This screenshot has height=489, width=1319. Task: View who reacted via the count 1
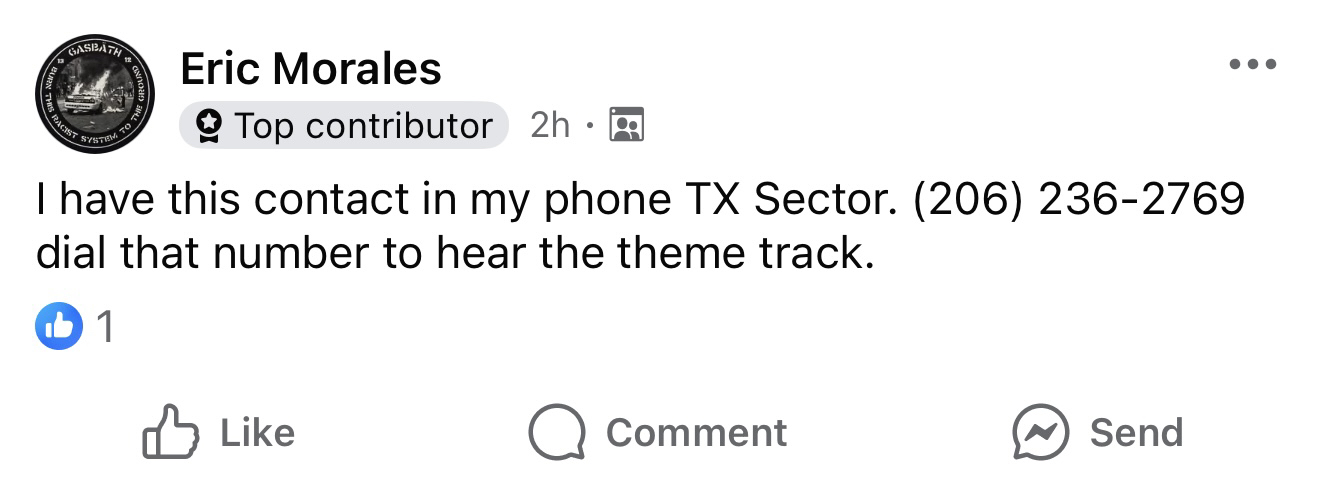(105, 328)
